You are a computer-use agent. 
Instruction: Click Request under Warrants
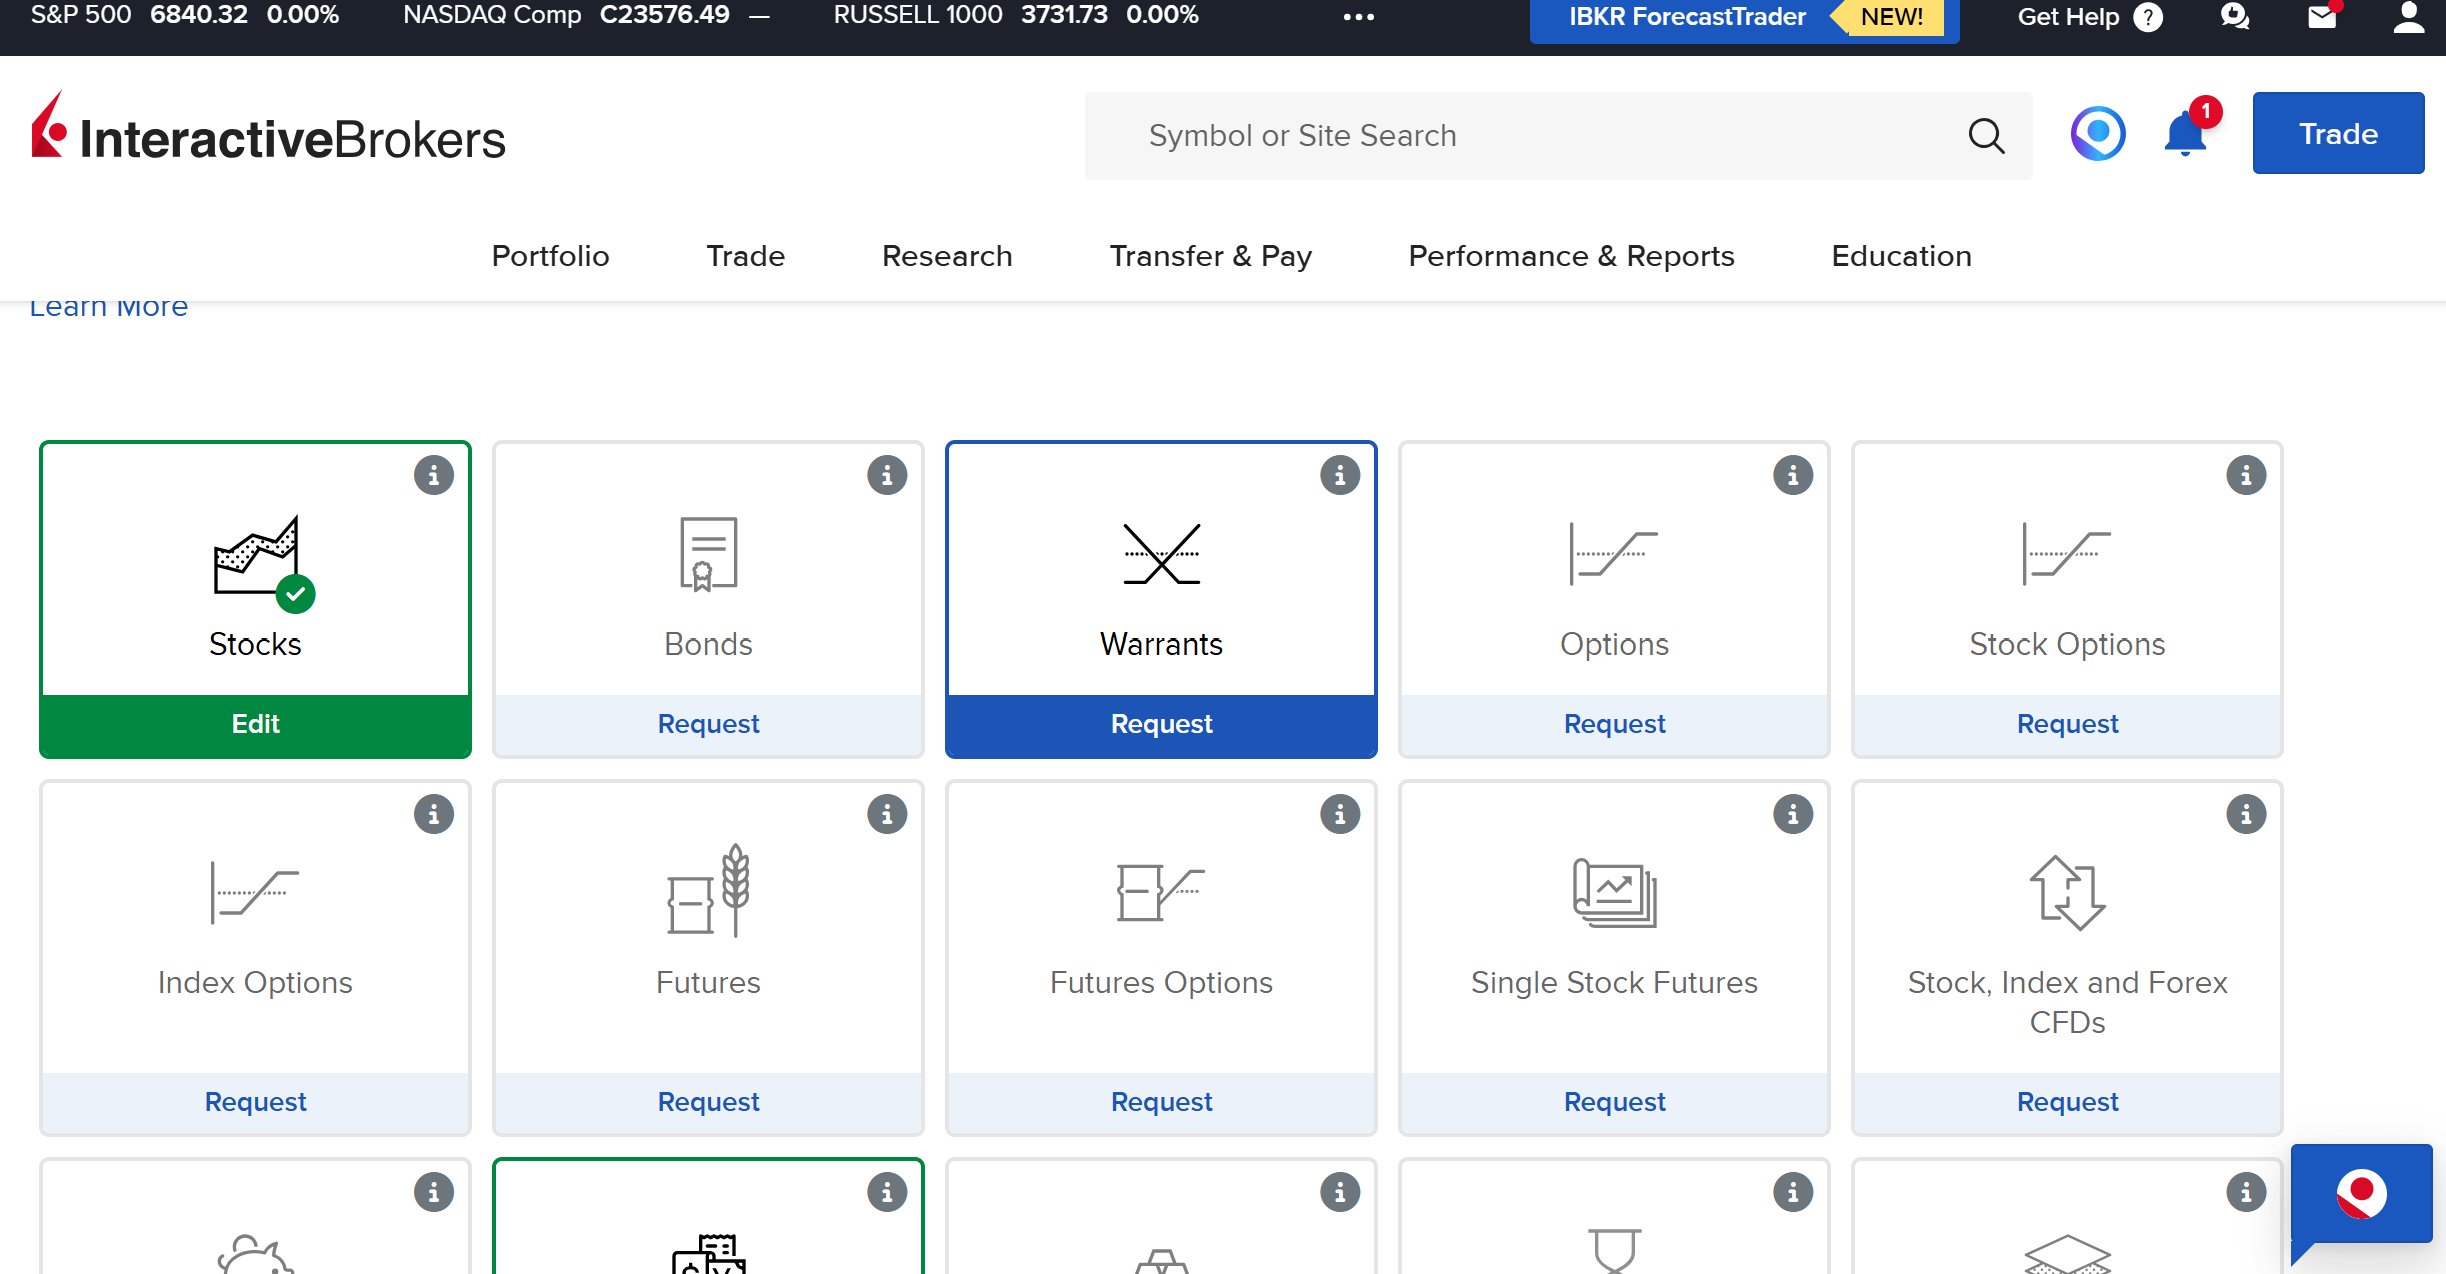1161,724
